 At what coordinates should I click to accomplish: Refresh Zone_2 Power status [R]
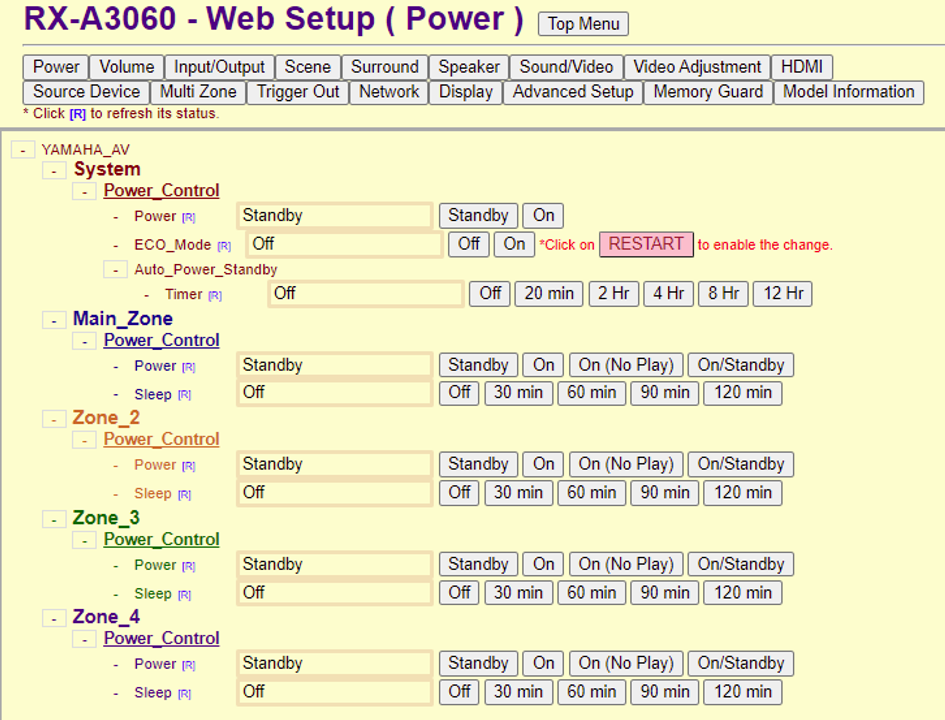point(189,466)
